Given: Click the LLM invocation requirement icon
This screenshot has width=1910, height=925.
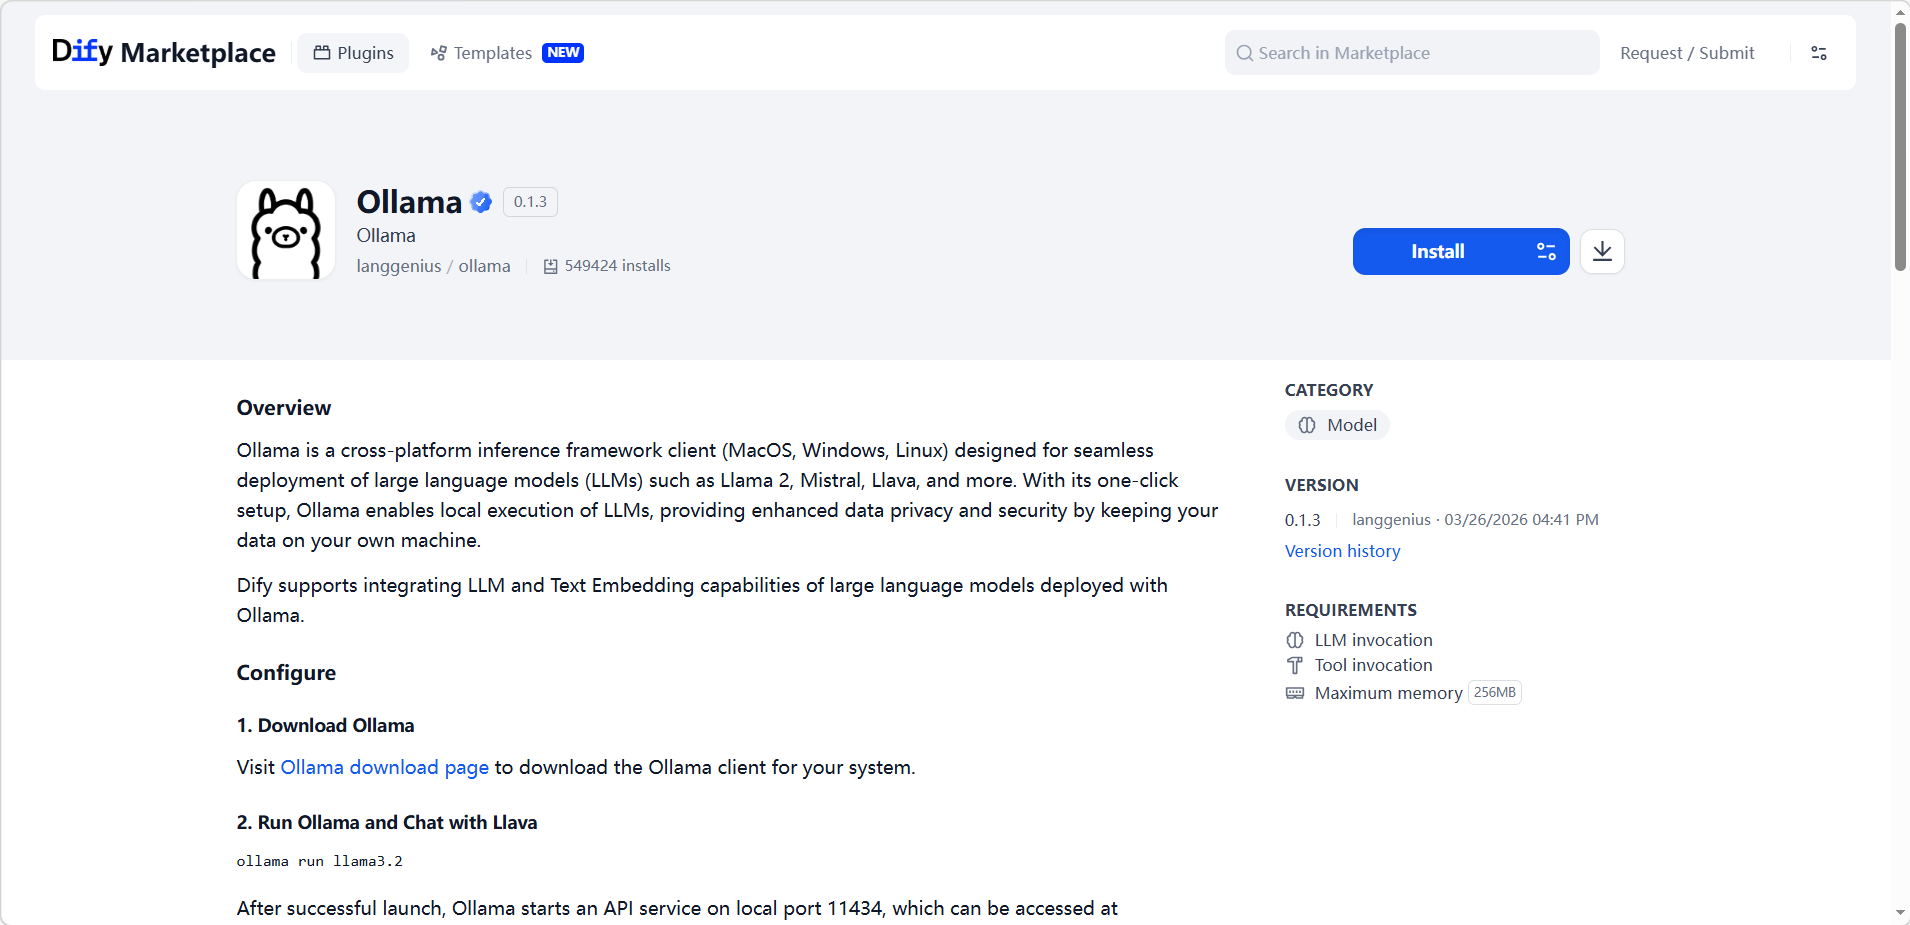Looking at the screenshot, I should [x=1295, y=640].
